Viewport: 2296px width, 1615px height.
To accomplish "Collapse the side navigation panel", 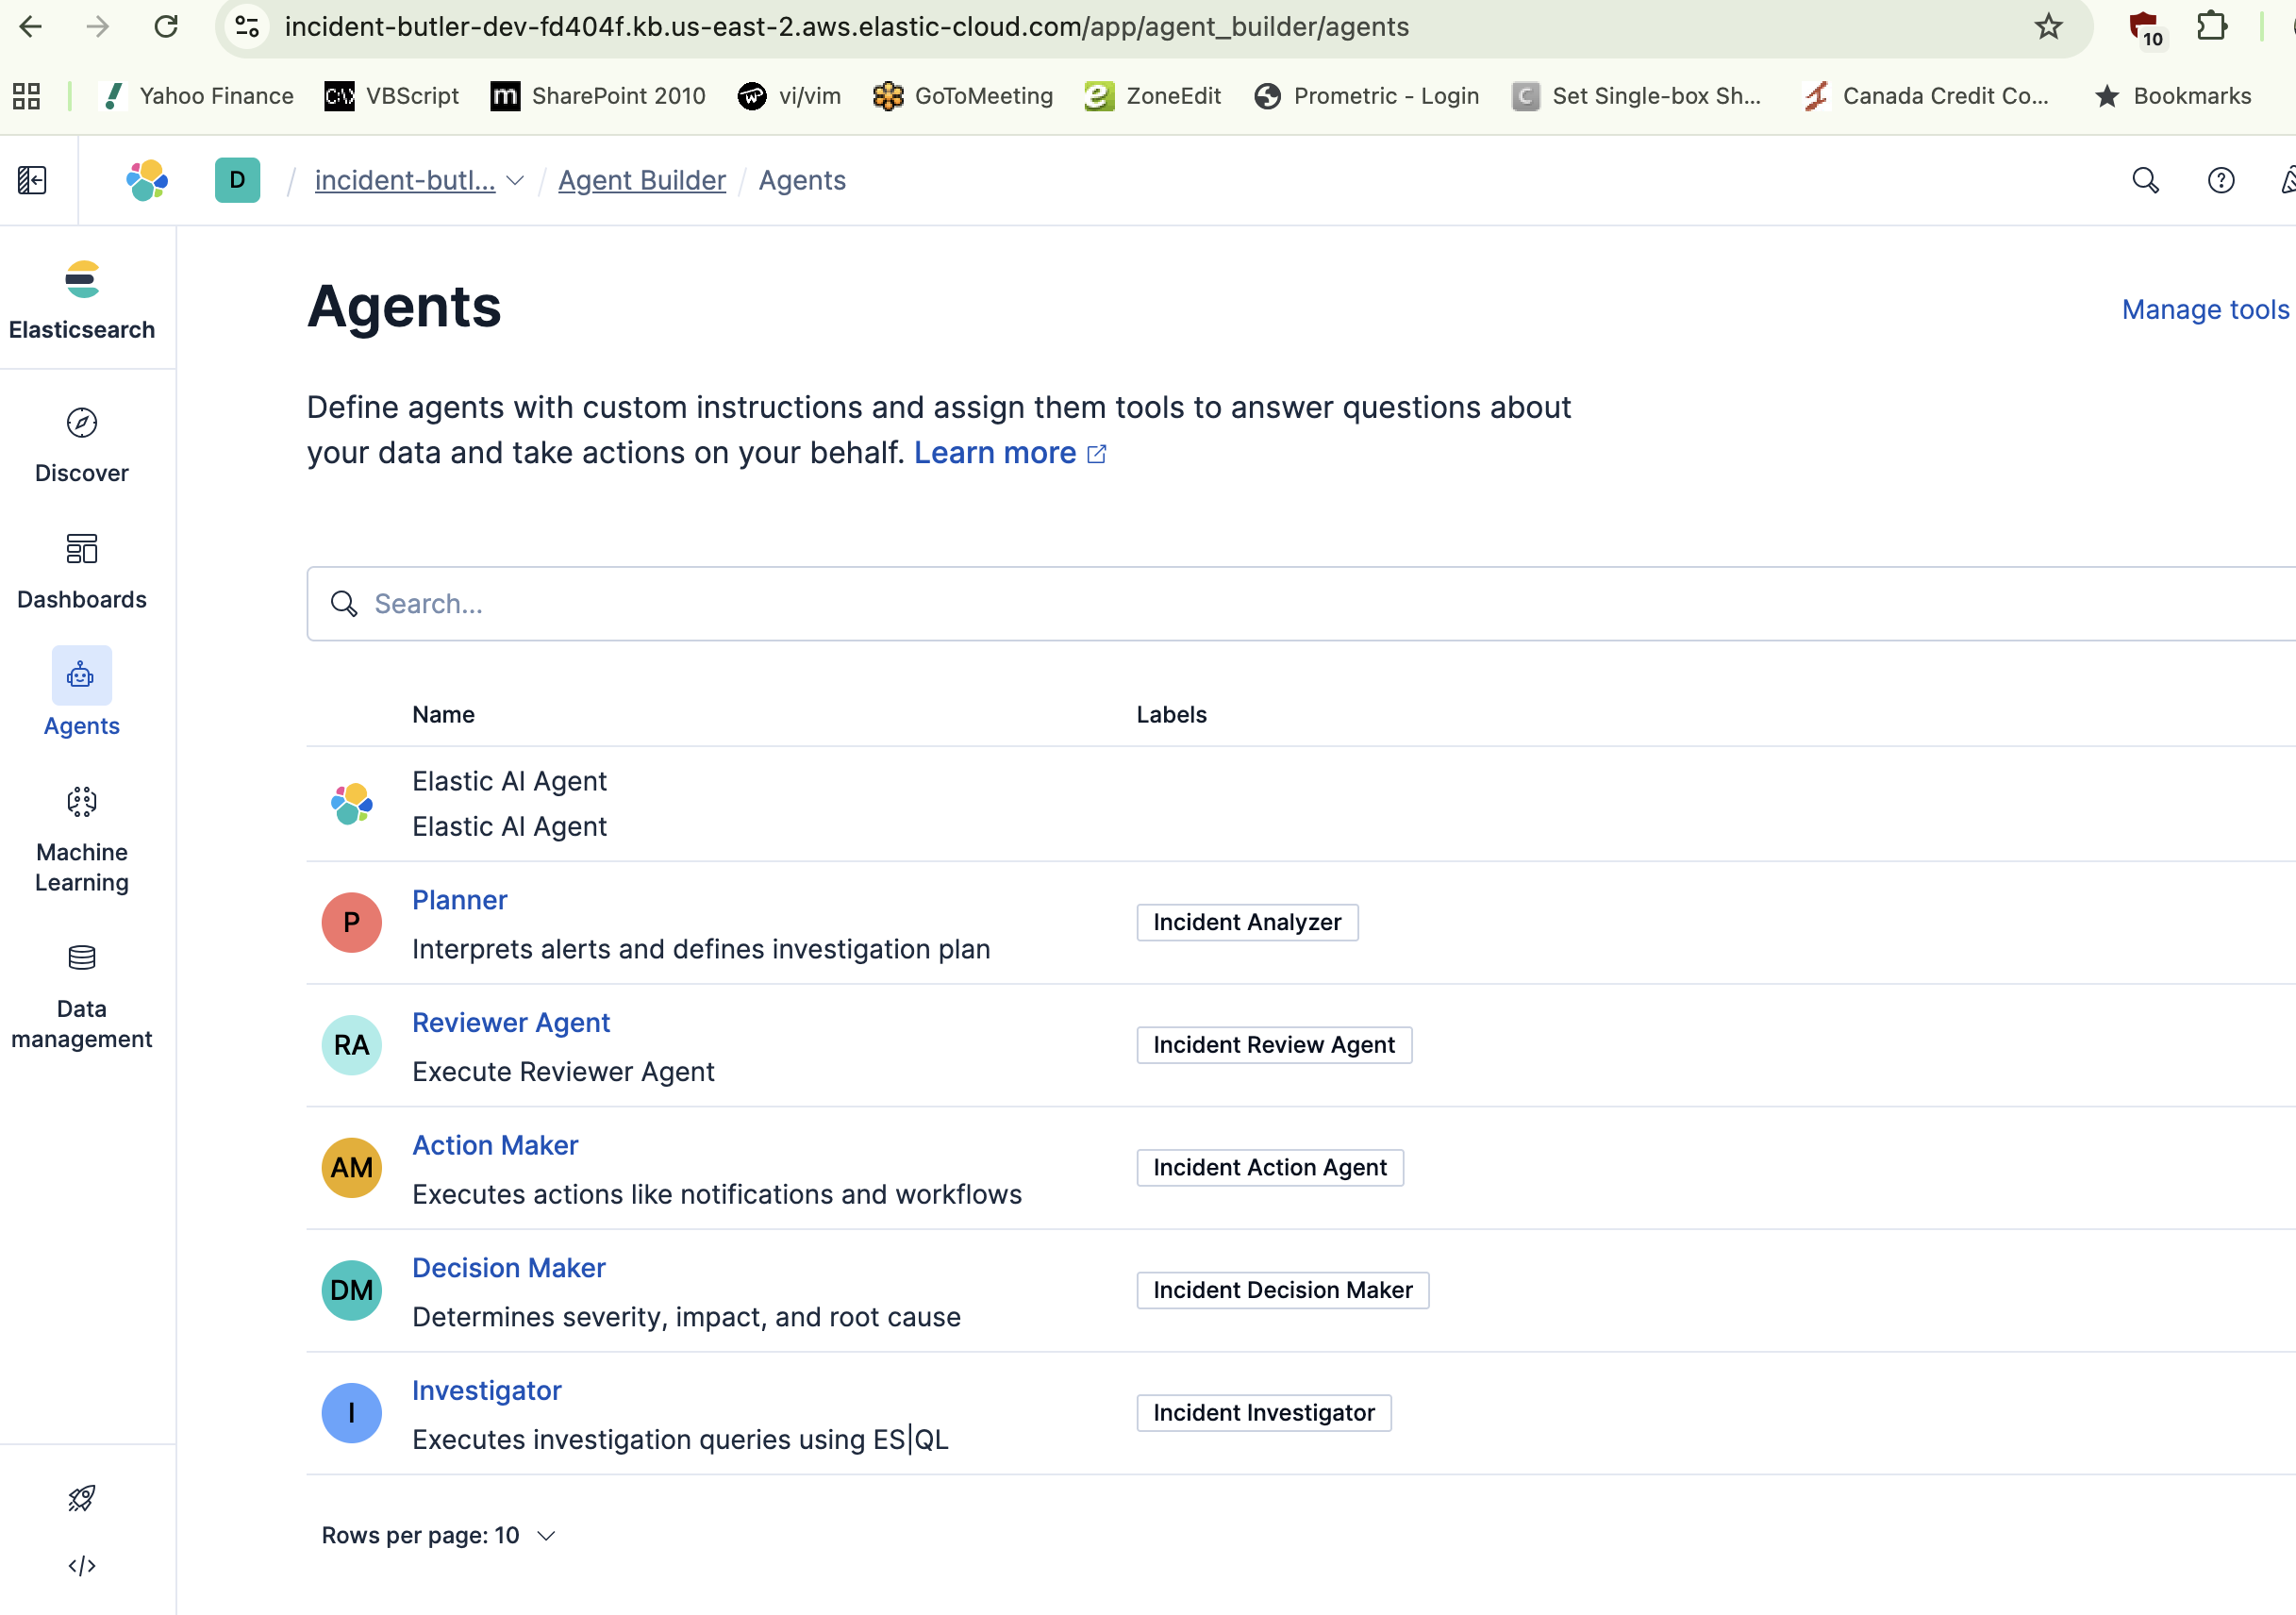I will tap(32, 180).
